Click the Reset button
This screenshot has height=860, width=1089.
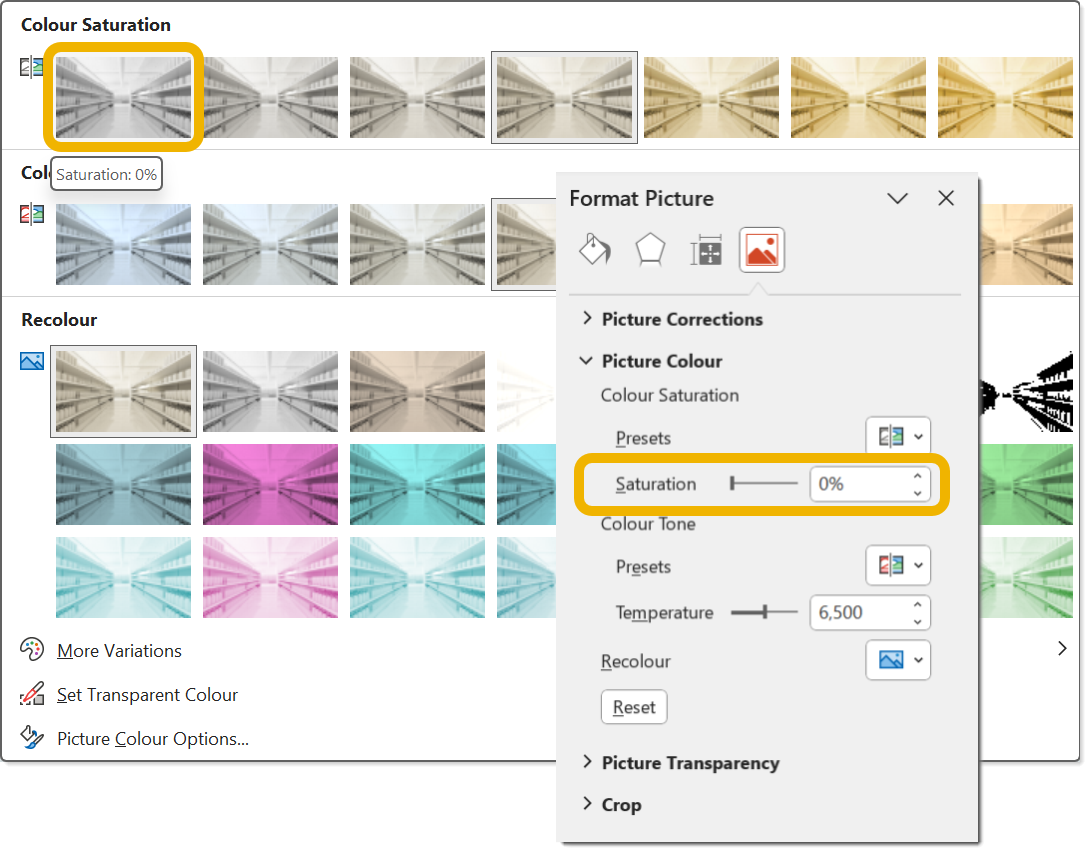[633, 706]
